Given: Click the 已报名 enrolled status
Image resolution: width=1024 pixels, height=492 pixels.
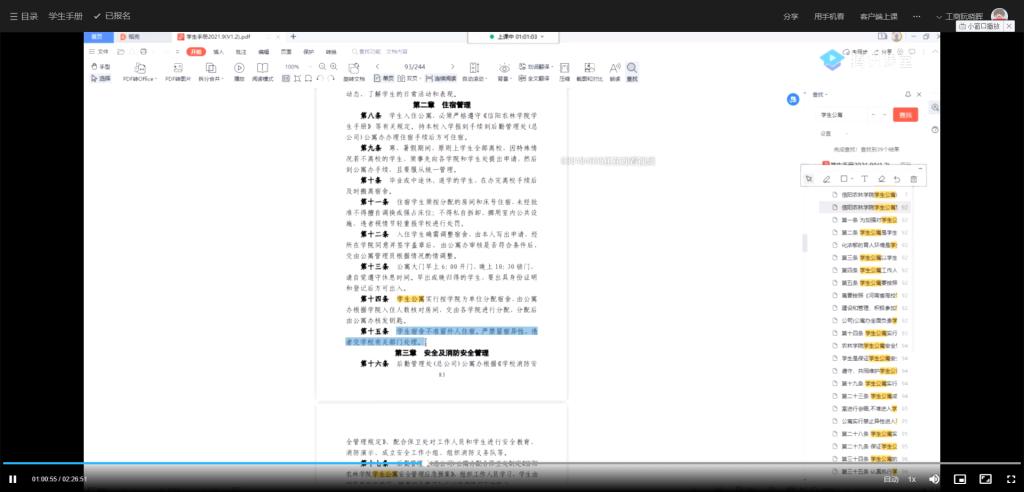Looking at the screenshot, I should (112, 16).
